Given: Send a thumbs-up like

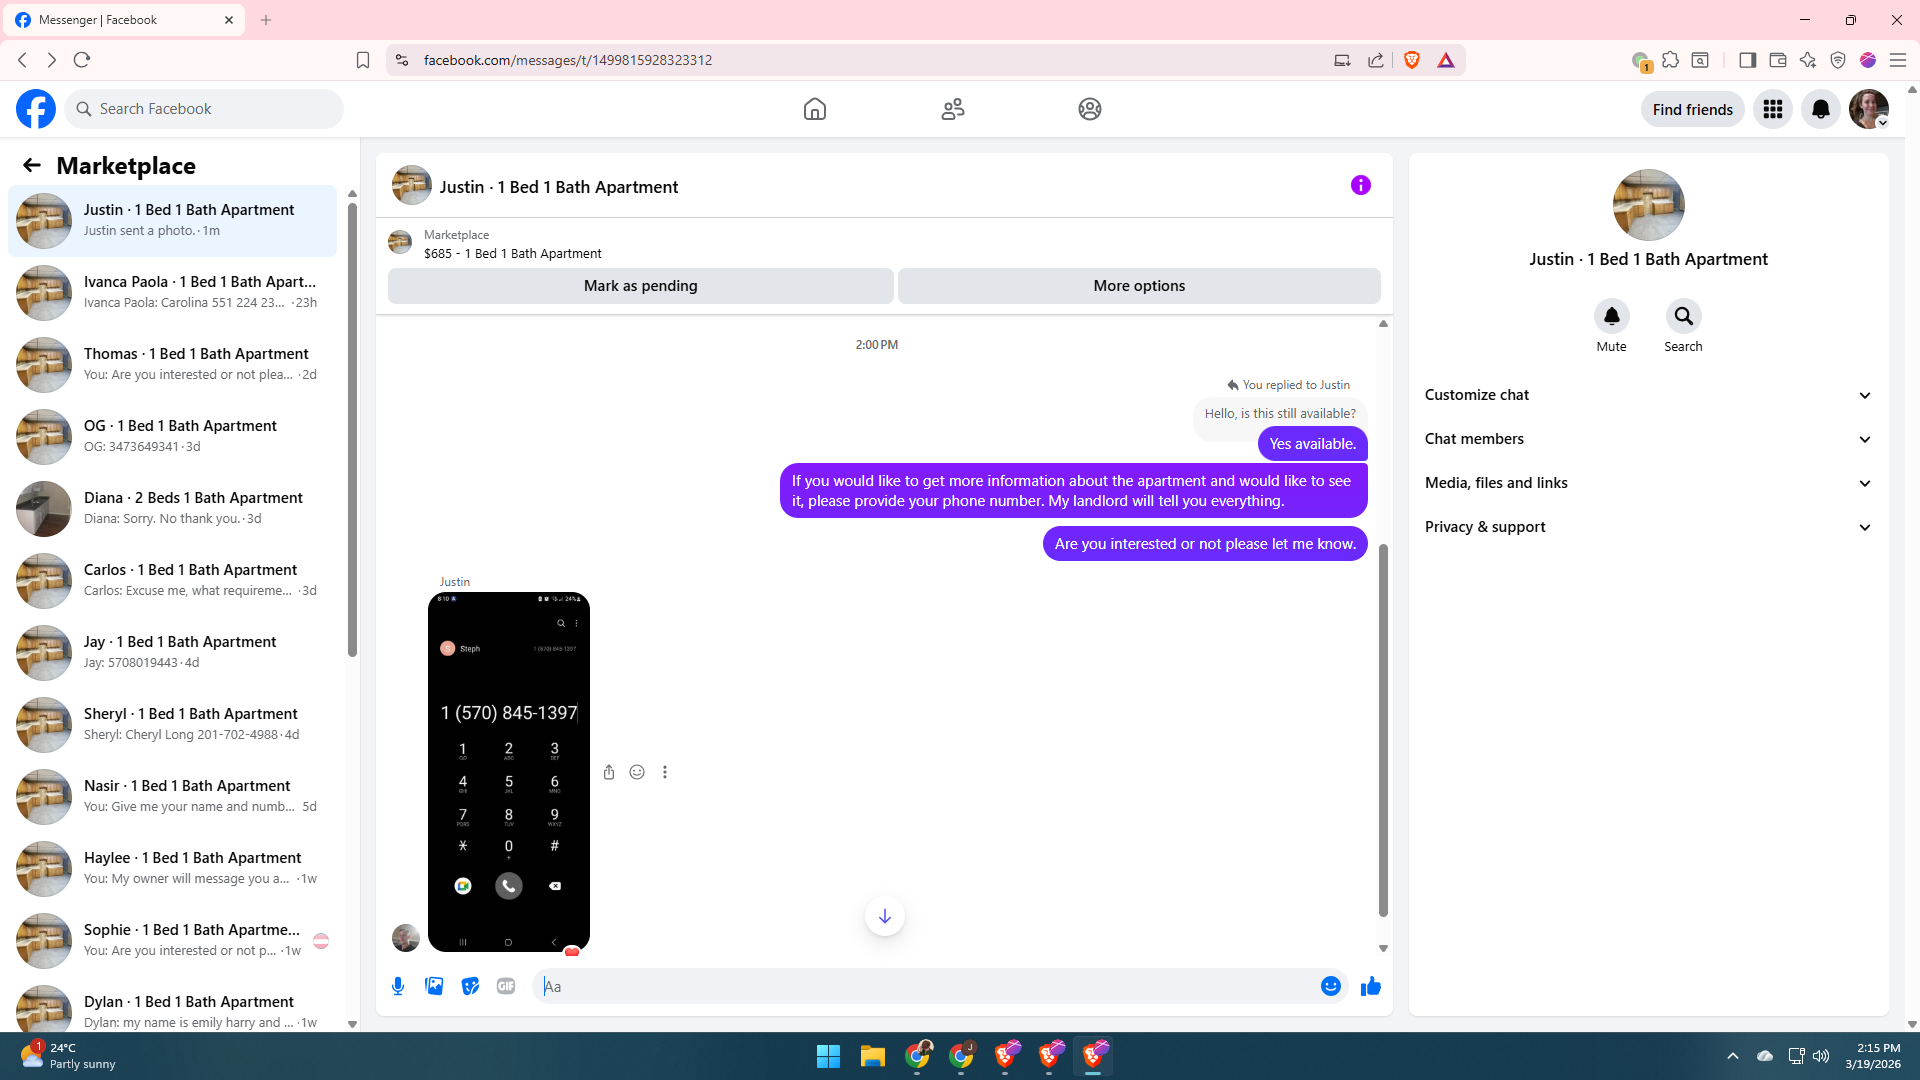Looking at the screenshot, I should (x=1370, y=986).
